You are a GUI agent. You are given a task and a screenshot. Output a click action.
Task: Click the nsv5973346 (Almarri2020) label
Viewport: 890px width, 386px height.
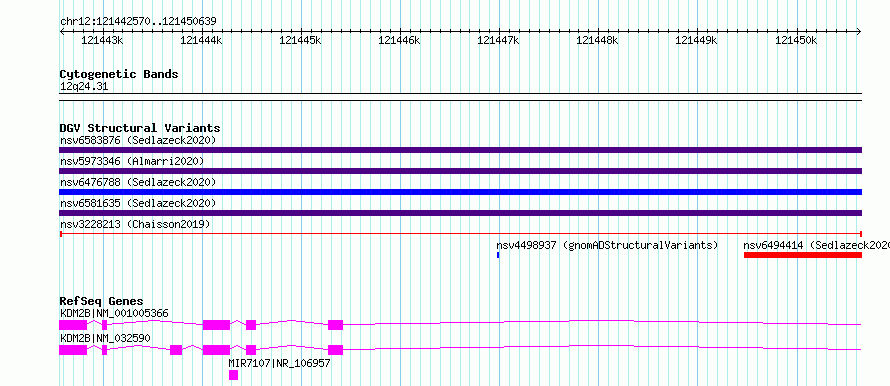coord(132,161)
